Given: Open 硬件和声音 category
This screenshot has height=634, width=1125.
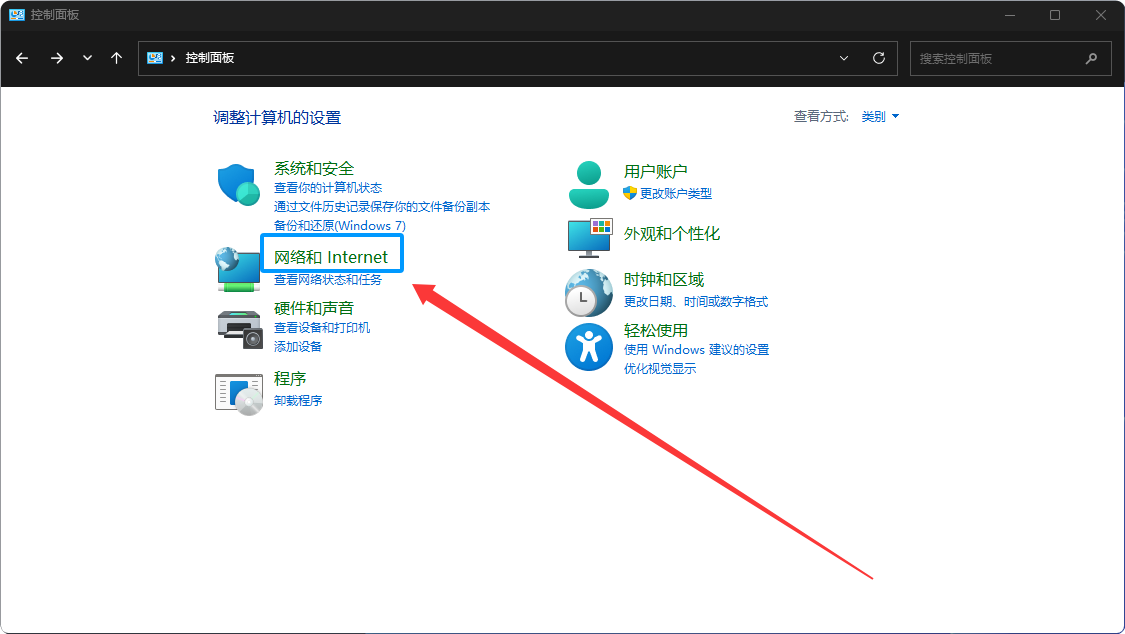Looking at the screenshot, I should 314,308.
